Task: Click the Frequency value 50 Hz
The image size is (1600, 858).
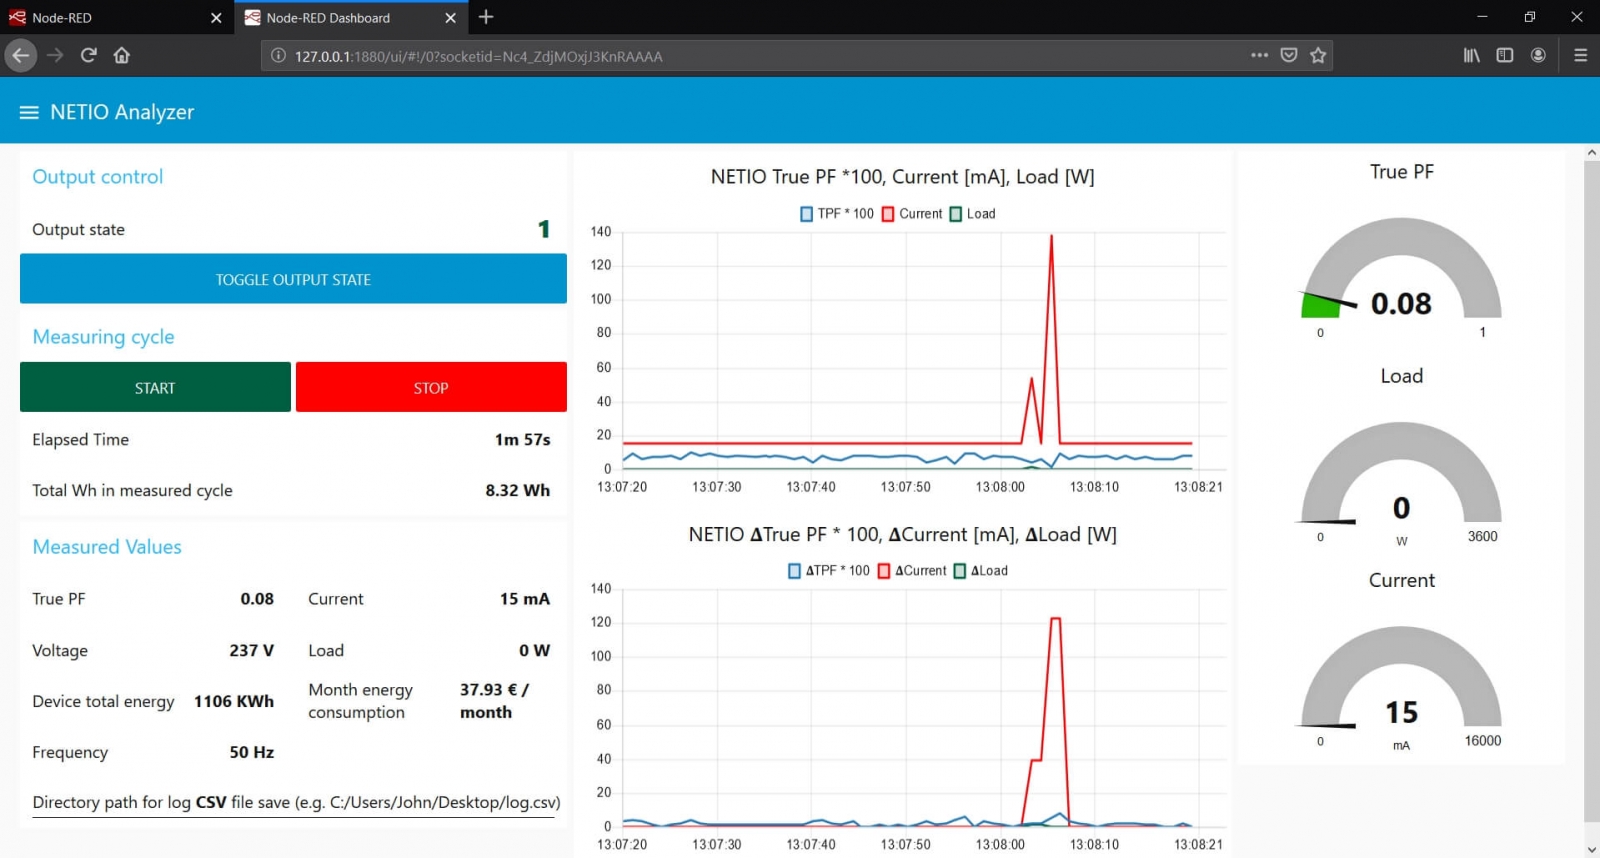Action: pyautogui.click(x=251, y=753)
